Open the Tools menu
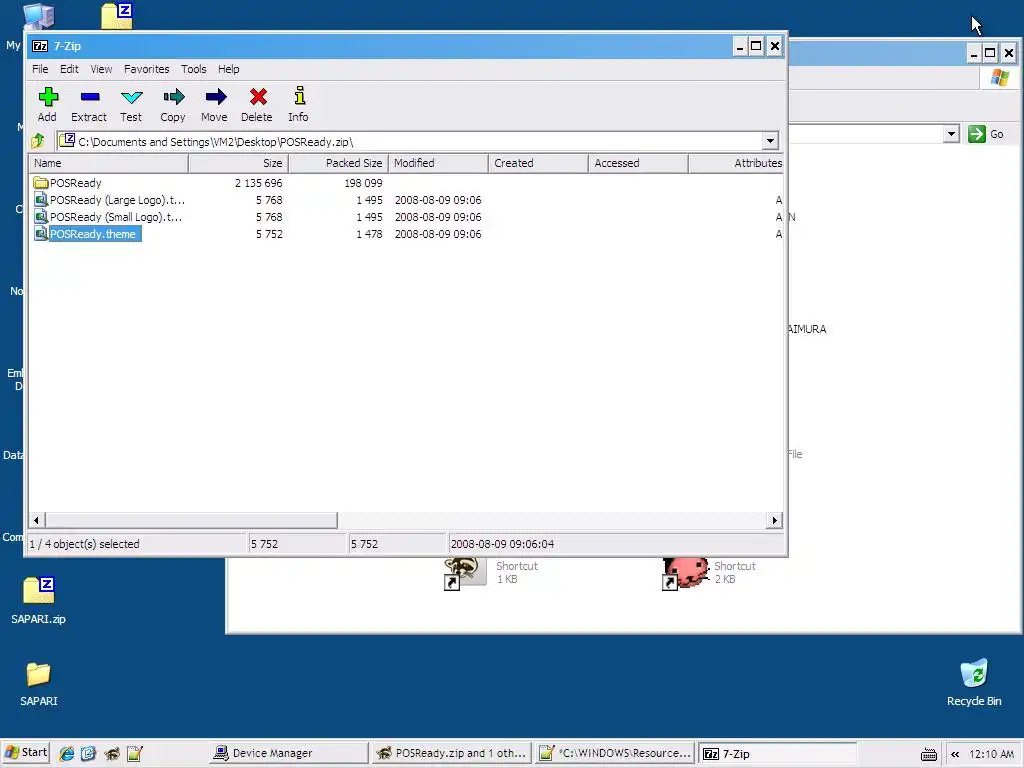 coord(193,69)
